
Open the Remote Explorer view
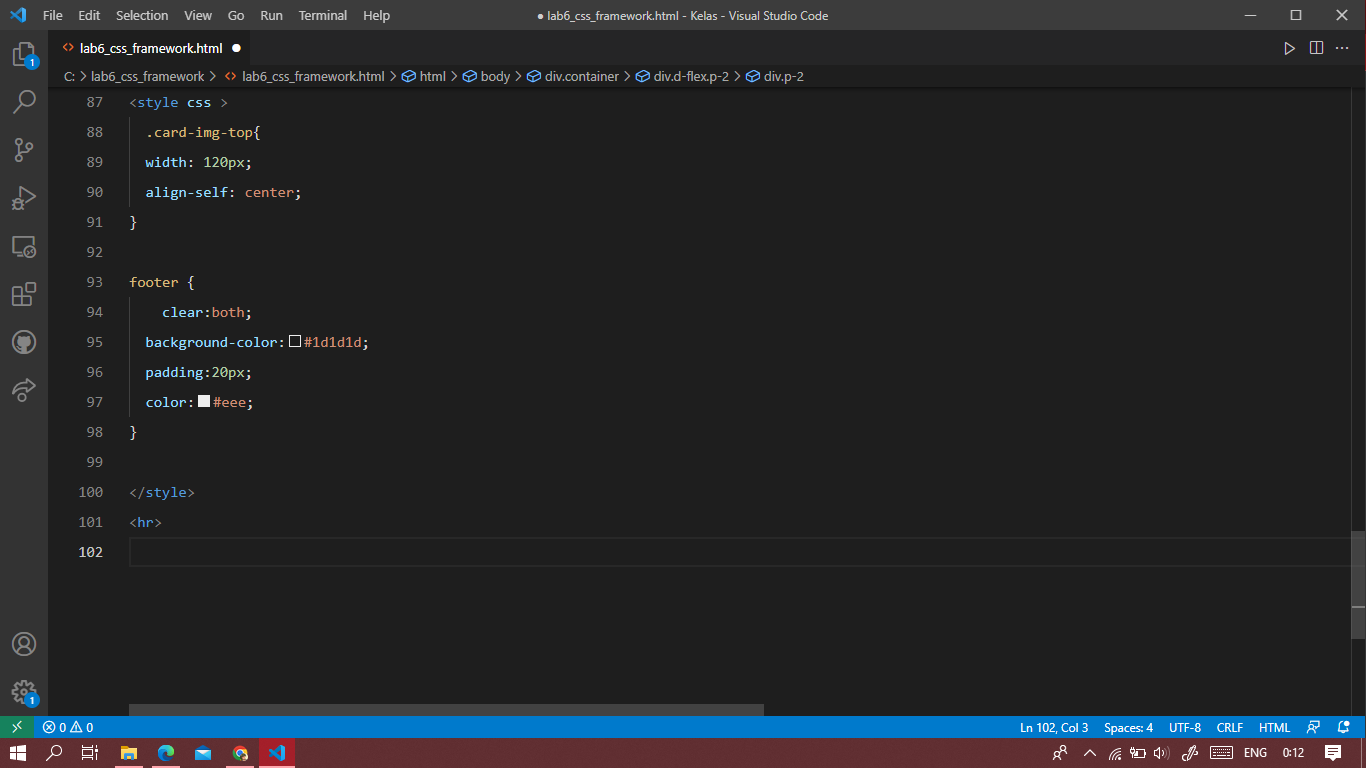click(x=24, y=246)
